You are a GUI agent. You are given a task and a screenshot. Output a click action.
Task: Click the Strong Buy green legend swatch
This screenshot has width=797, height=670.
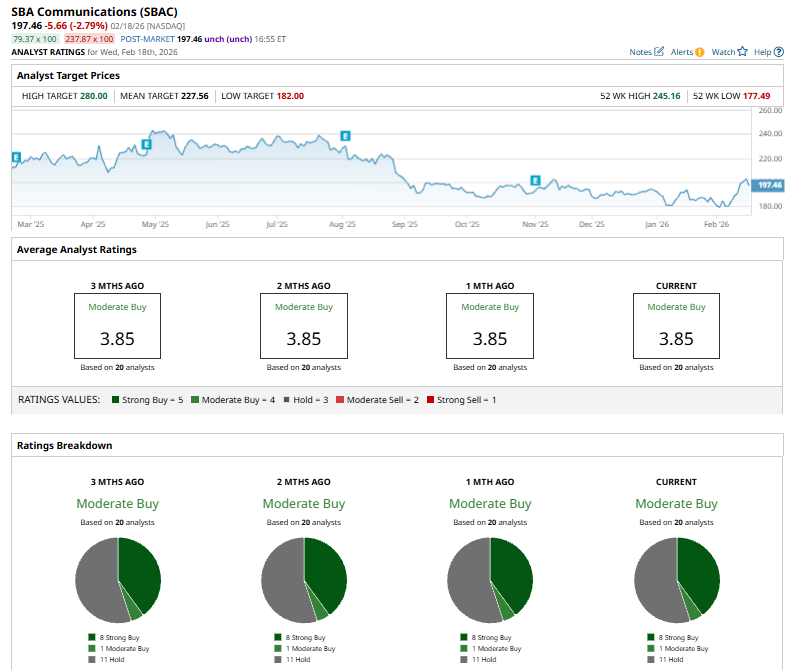click(116, 400)
